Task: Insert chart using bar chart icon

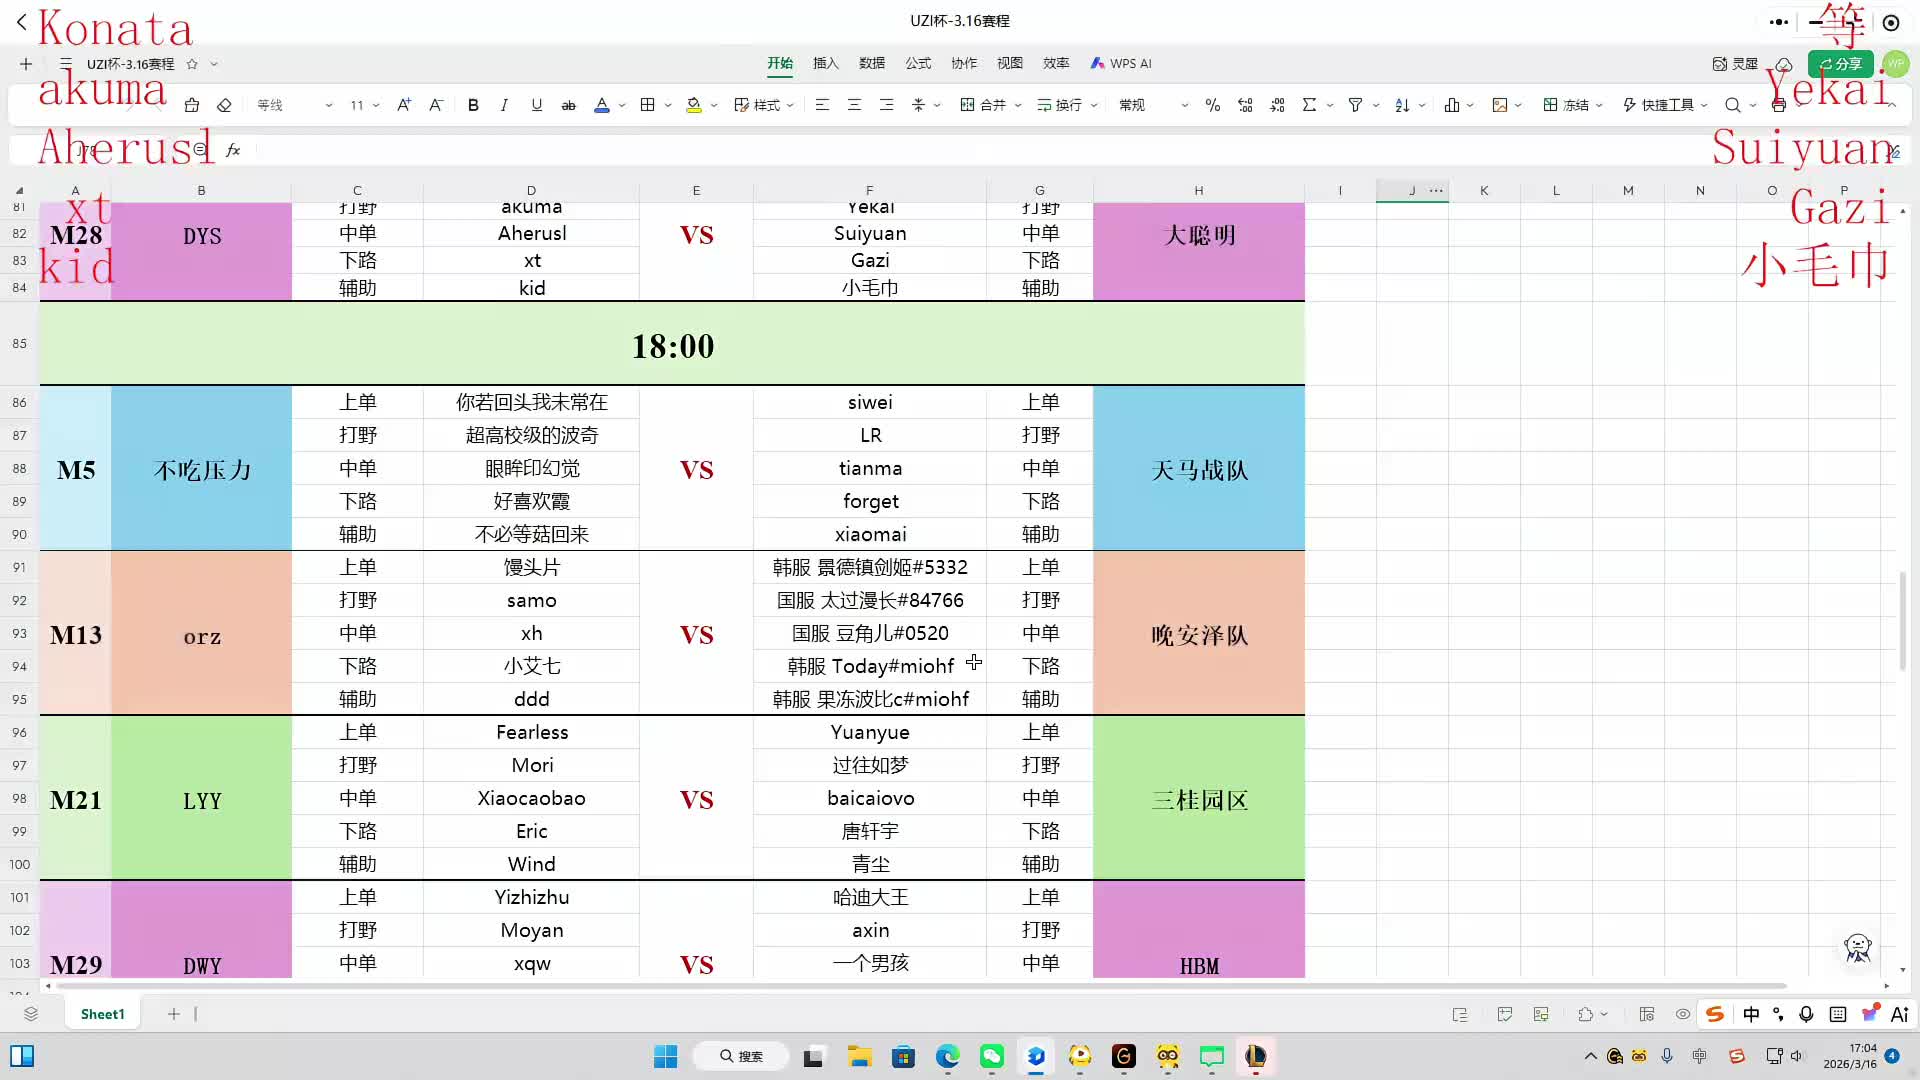Action: pos(1451,105)
